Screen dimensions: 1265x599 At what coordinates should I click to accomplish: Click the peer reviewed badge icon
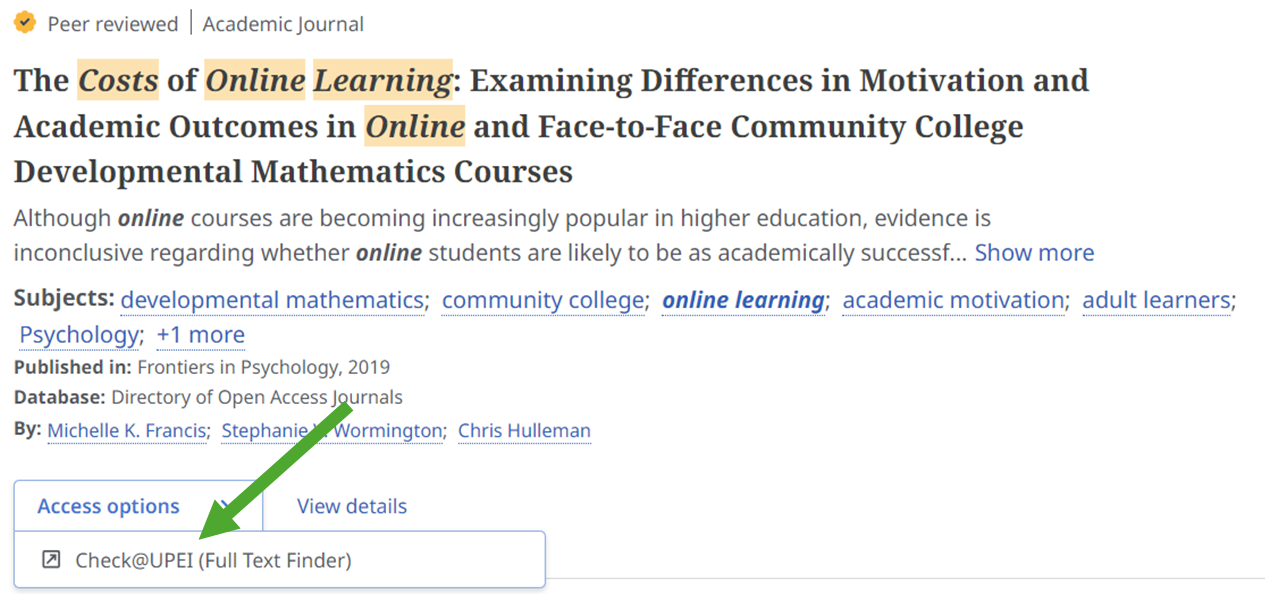pos(25,23)
